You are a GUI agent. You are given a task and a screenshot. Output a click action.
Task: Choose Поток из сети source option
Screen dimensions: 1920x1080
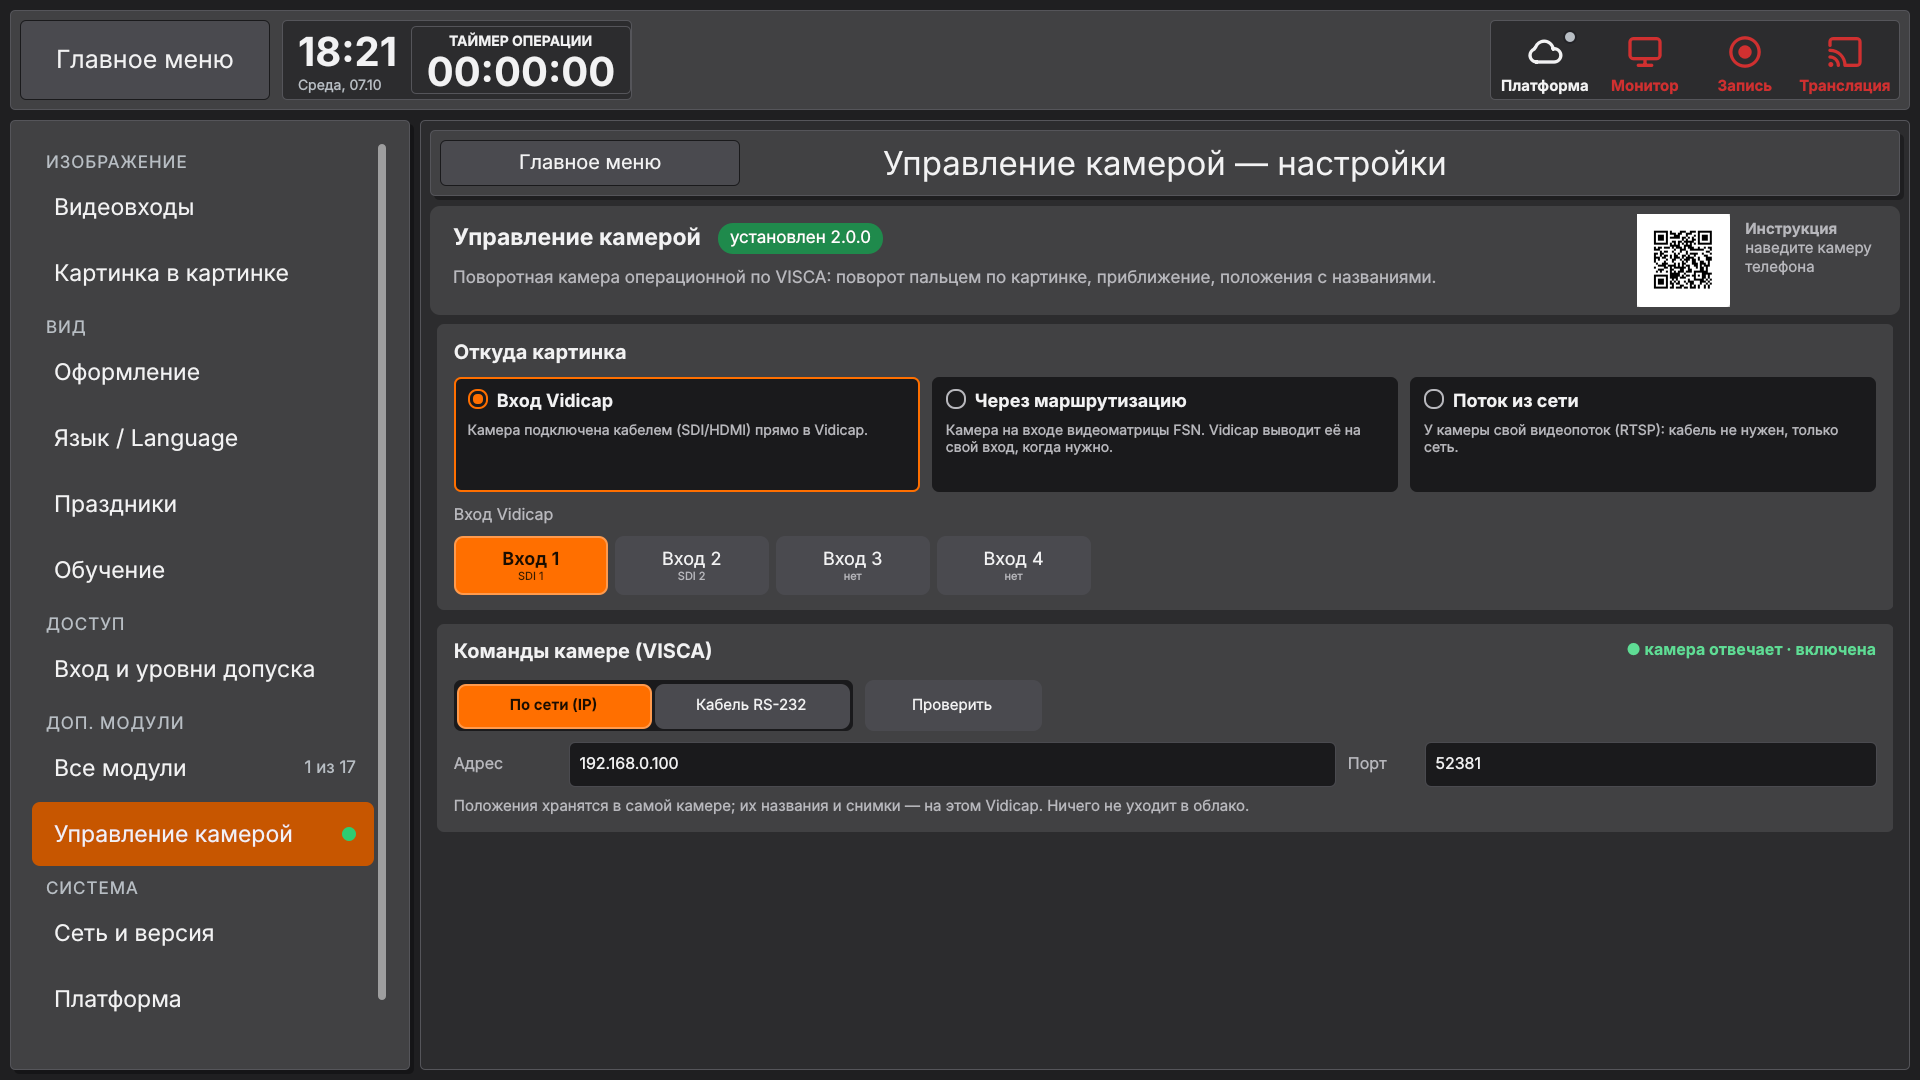(1642, 434)
